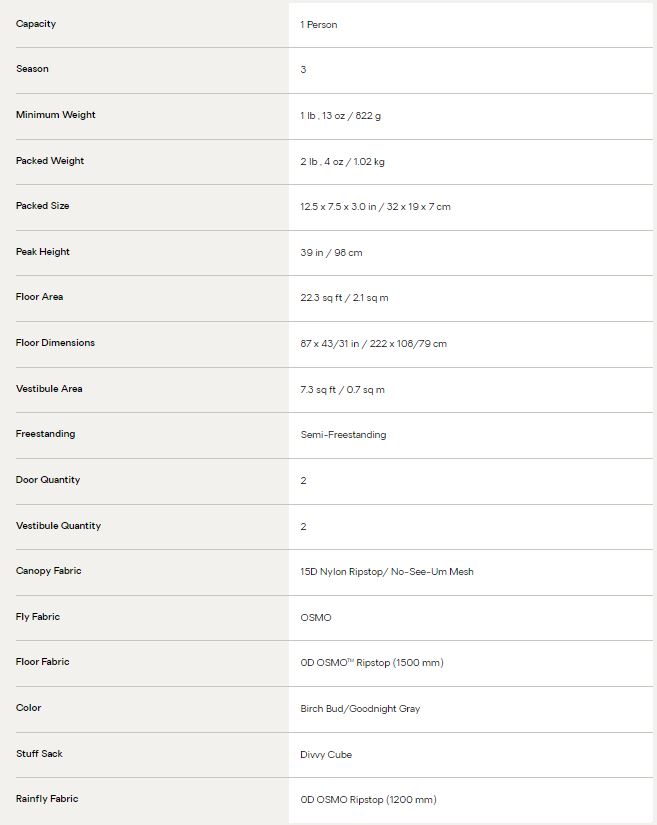Click the Floor Area label
Viewport: 657px width, 825px height.
(x=39, y=297)
